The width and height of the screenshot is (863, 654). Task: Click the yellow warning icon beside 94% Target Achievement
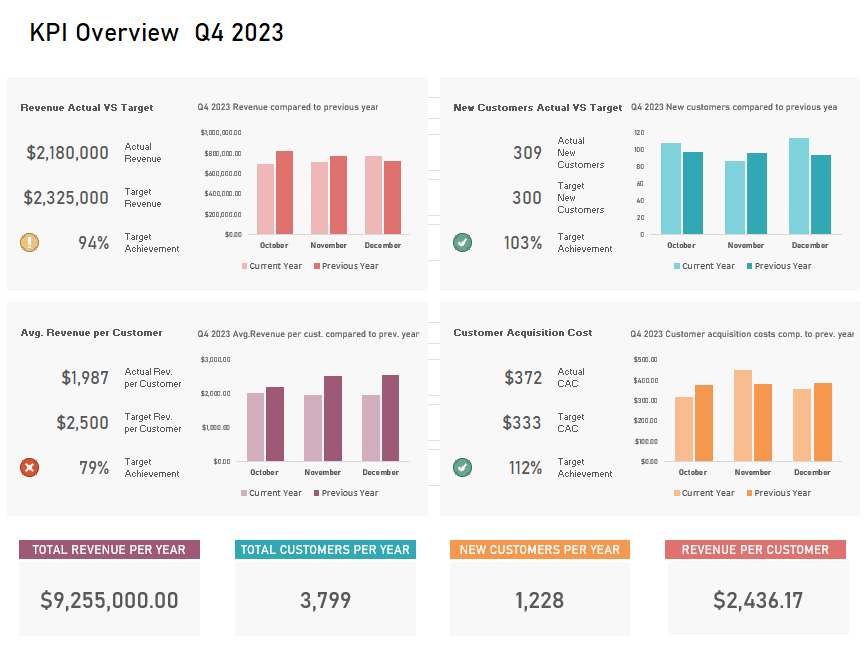coord(29,241)
